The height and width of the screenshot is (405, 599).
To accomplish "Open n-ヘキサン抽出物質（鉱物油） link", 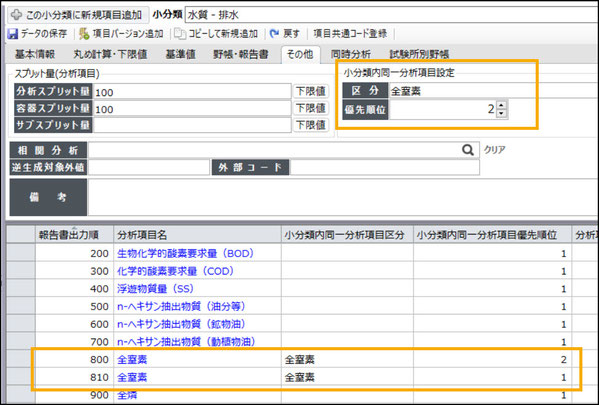I will (x=181, y=324).
